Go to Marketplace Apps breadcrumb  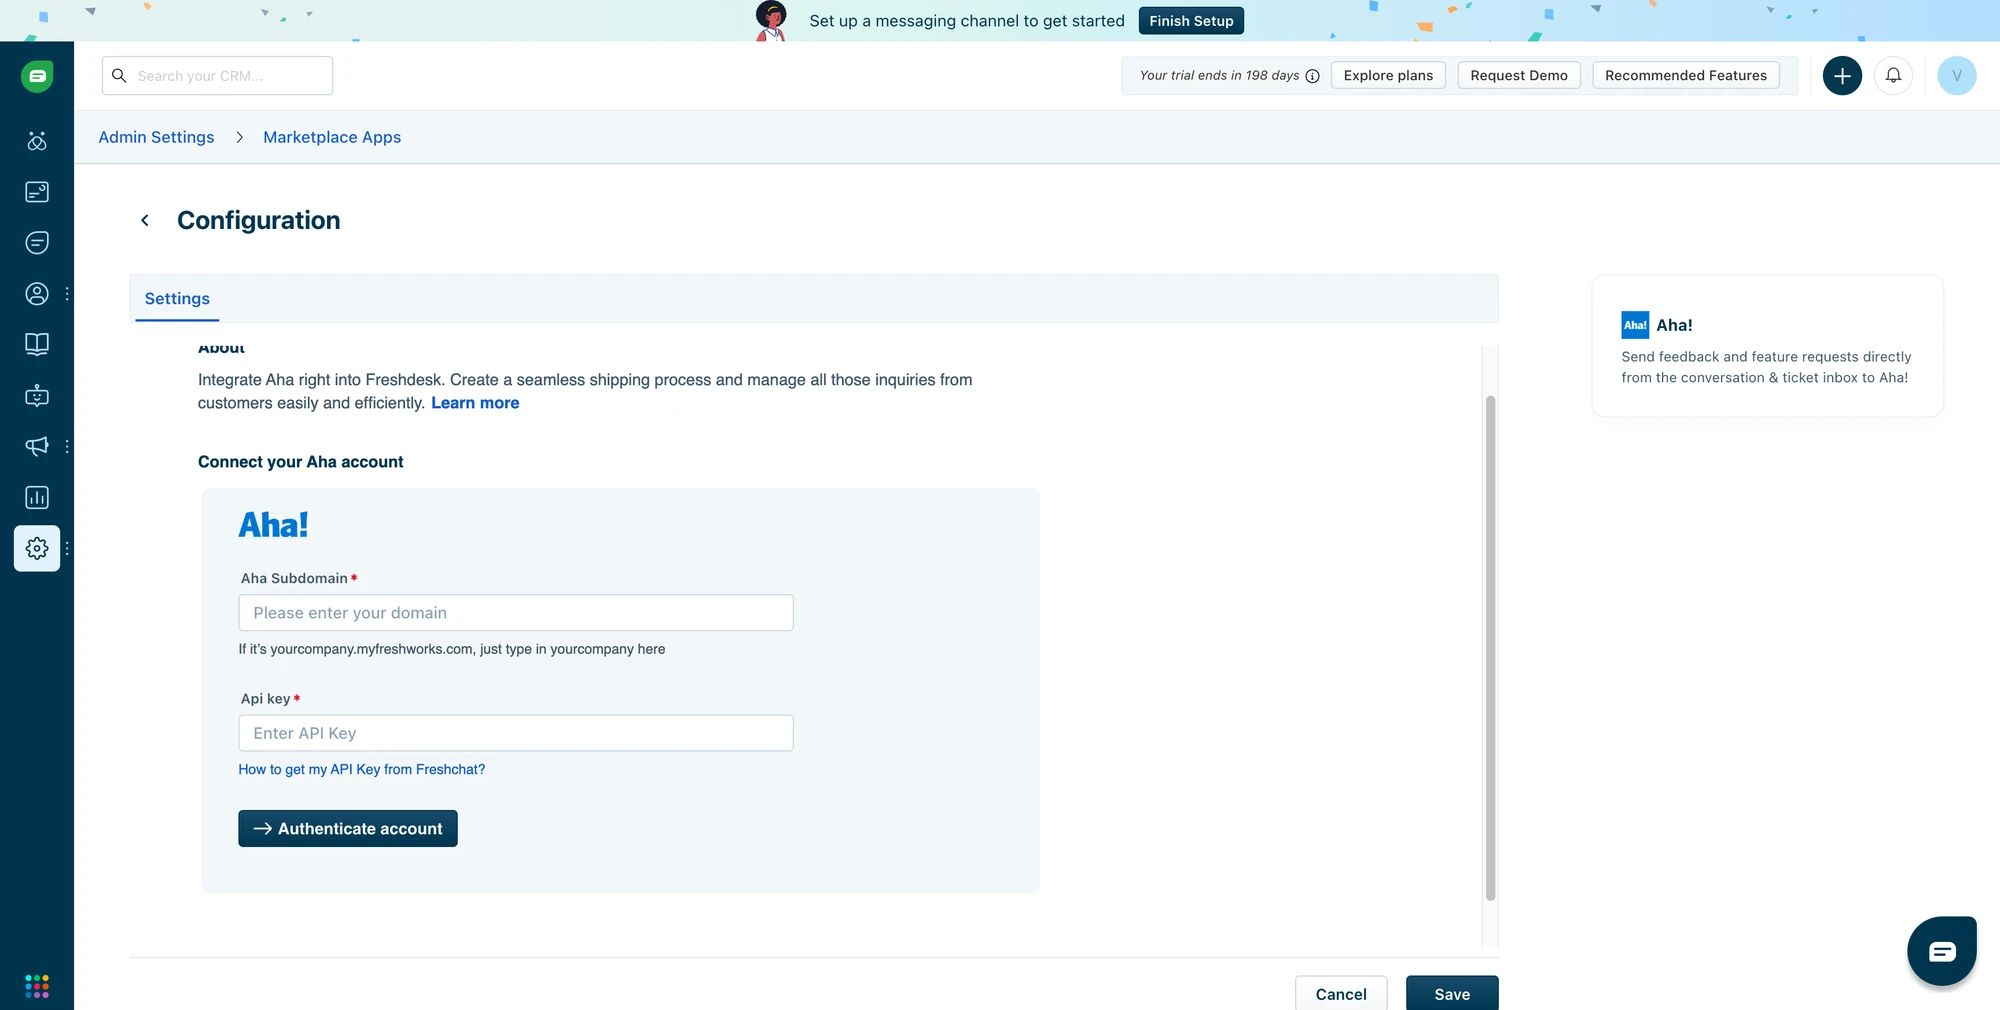(332, 137)
